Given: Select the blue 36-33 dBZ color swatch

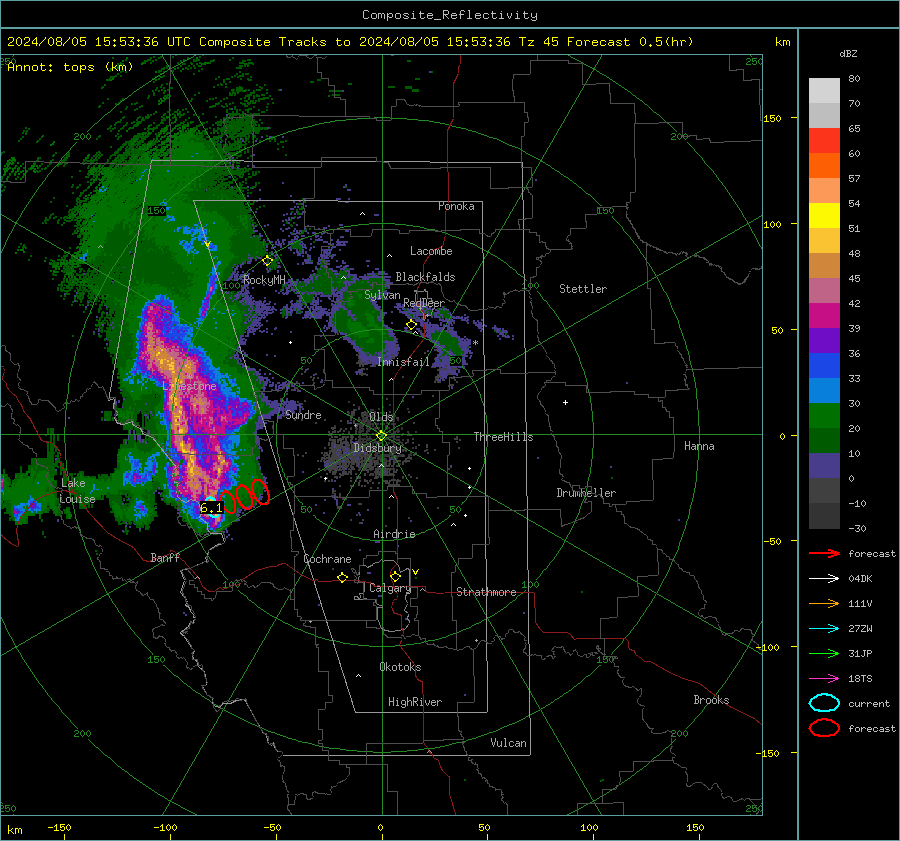Looking at the screenshot, I should (824, 366).
